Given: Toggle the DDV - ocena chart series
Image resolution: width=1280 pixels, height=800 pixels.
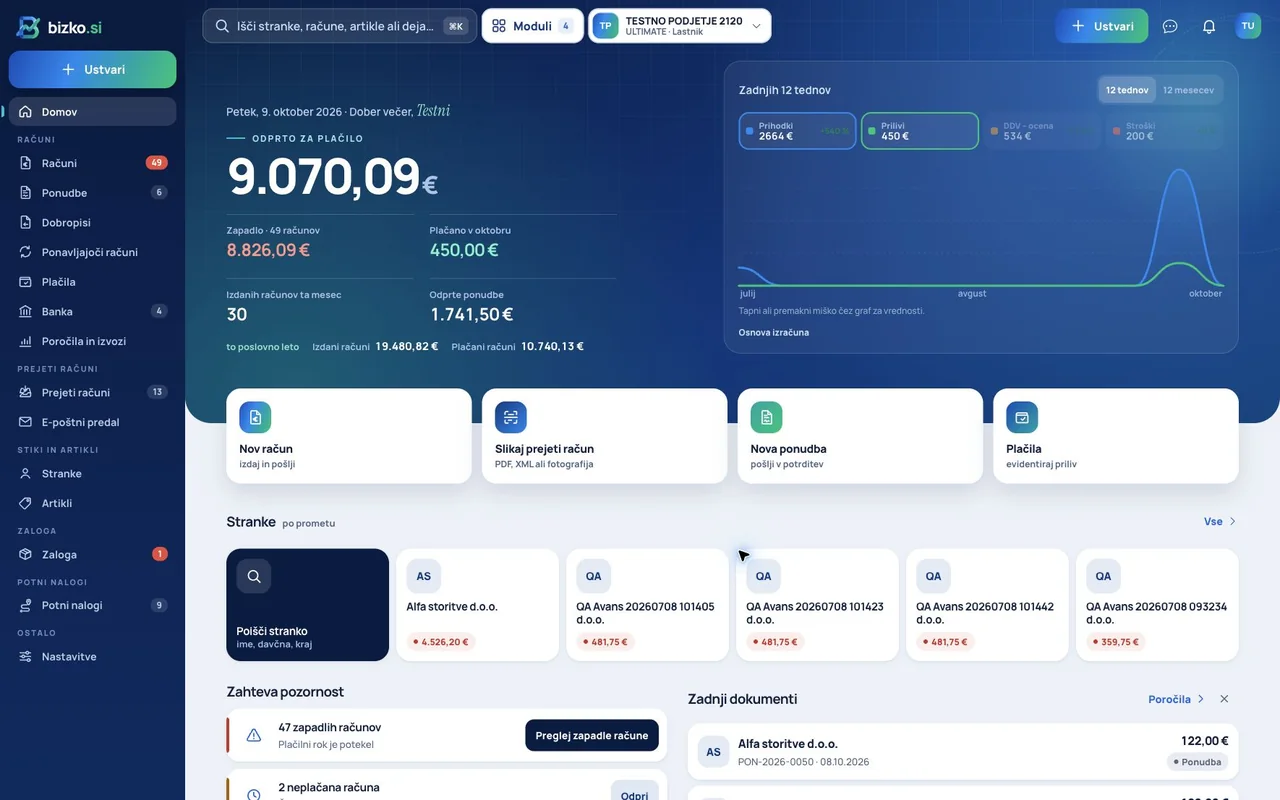Looking at the screenshot, I should point(1042,131).
